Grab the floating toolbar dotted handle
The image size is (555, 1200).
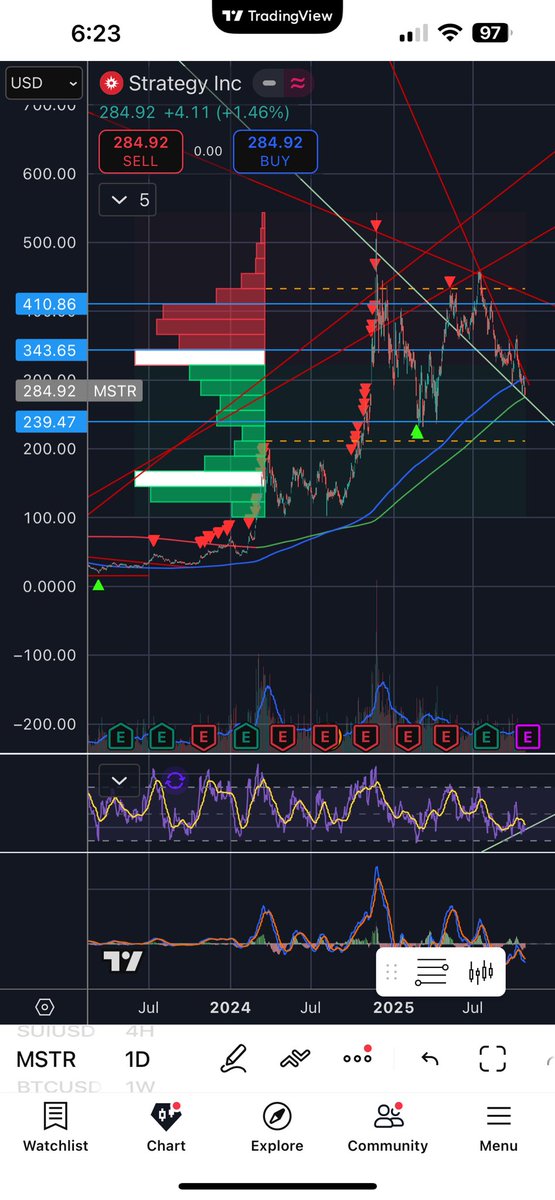[x=392, y=971]
